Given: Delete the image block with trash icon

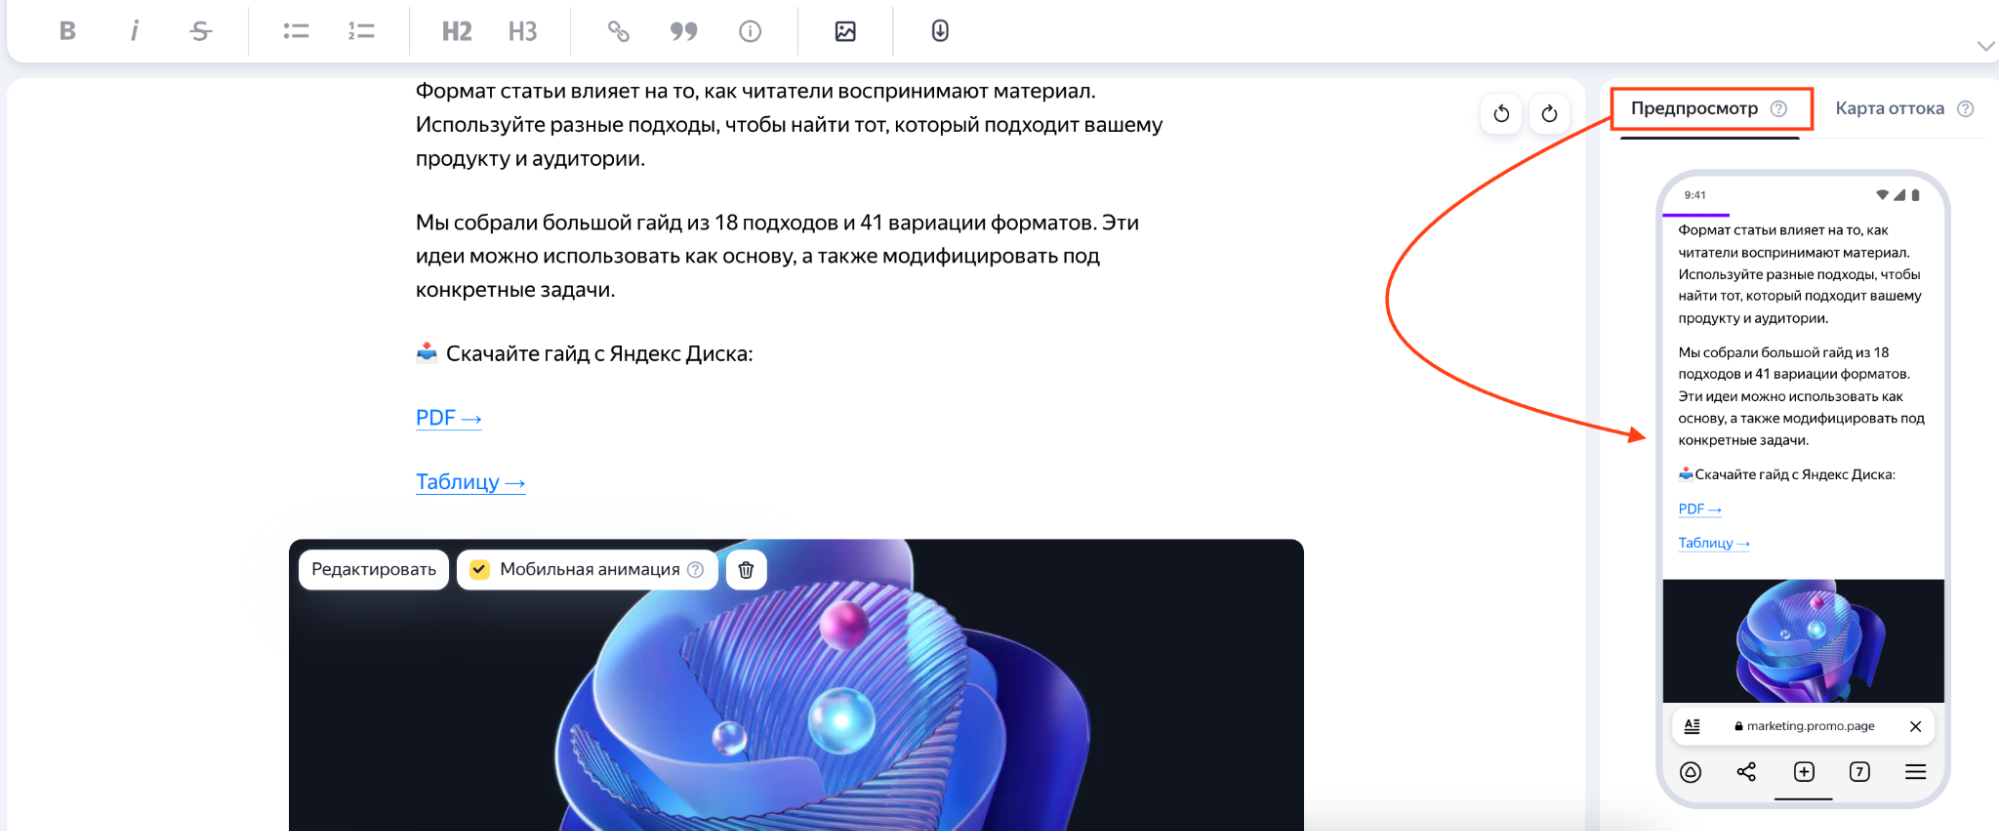Looking at the screenshot, I should (x=746, y=570).
